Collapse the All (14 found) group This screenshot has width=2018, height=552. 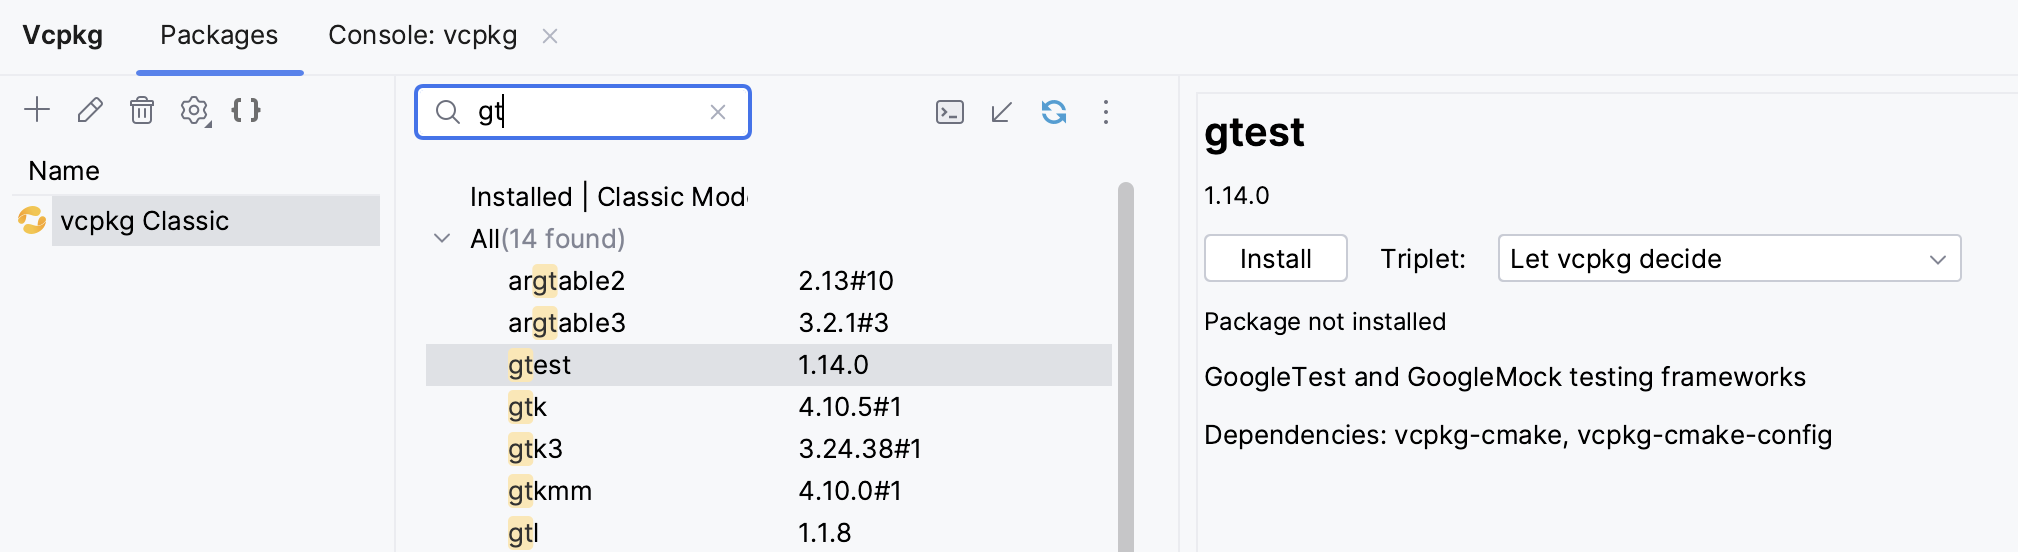(x=442, y=239)
